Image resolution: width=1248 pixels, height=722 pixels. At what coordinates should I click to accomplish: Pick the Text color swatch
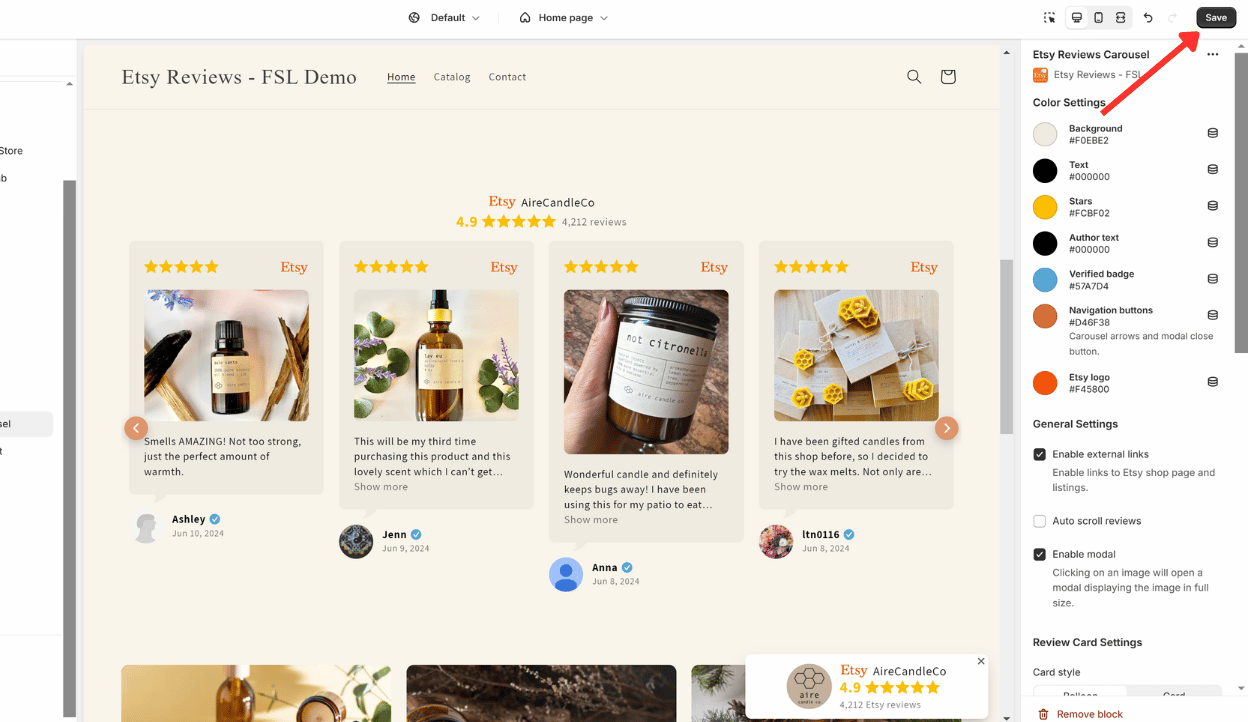(x=1045, y=171)
